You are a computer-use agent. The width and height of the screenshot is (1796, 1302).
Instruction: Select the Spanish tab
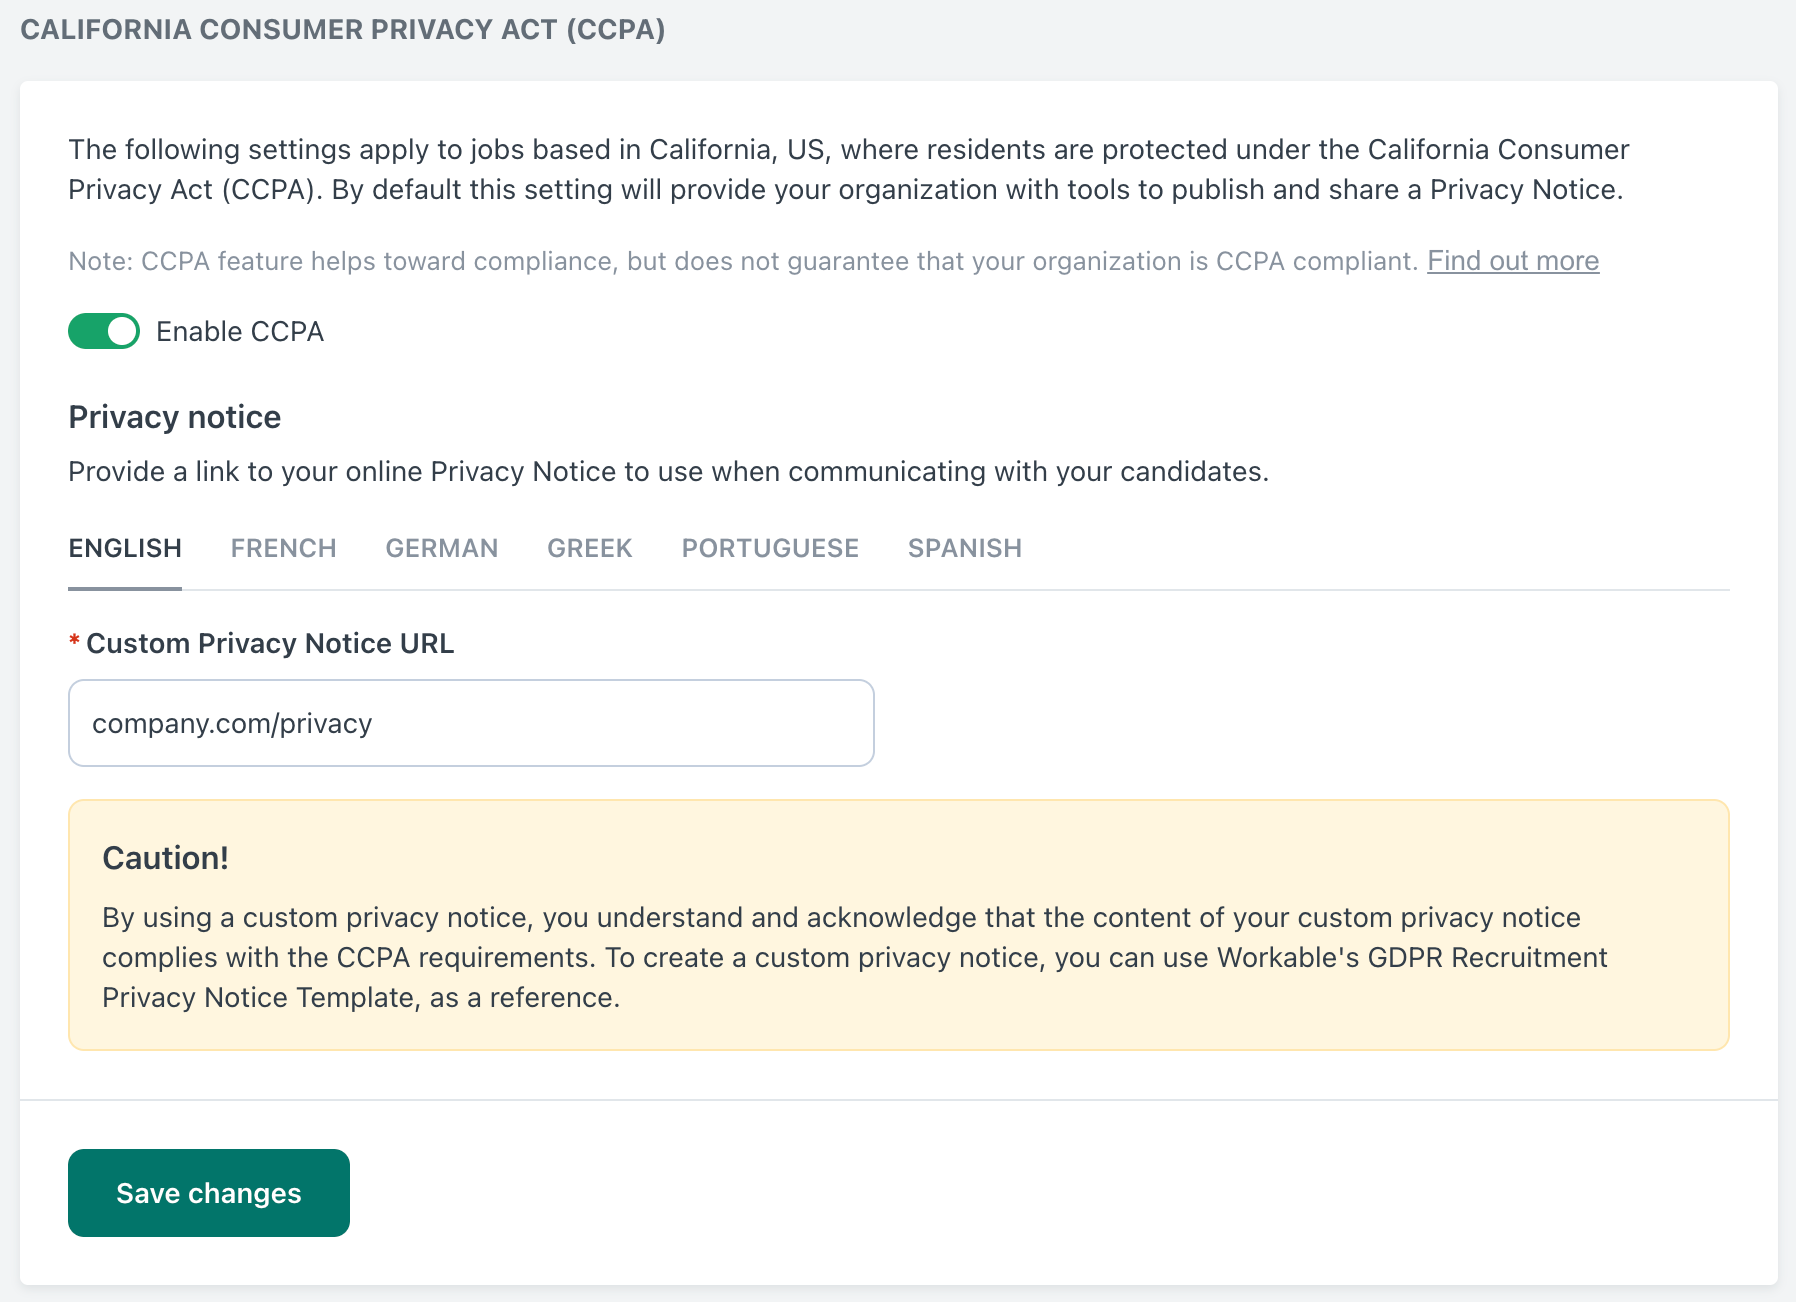965,548
